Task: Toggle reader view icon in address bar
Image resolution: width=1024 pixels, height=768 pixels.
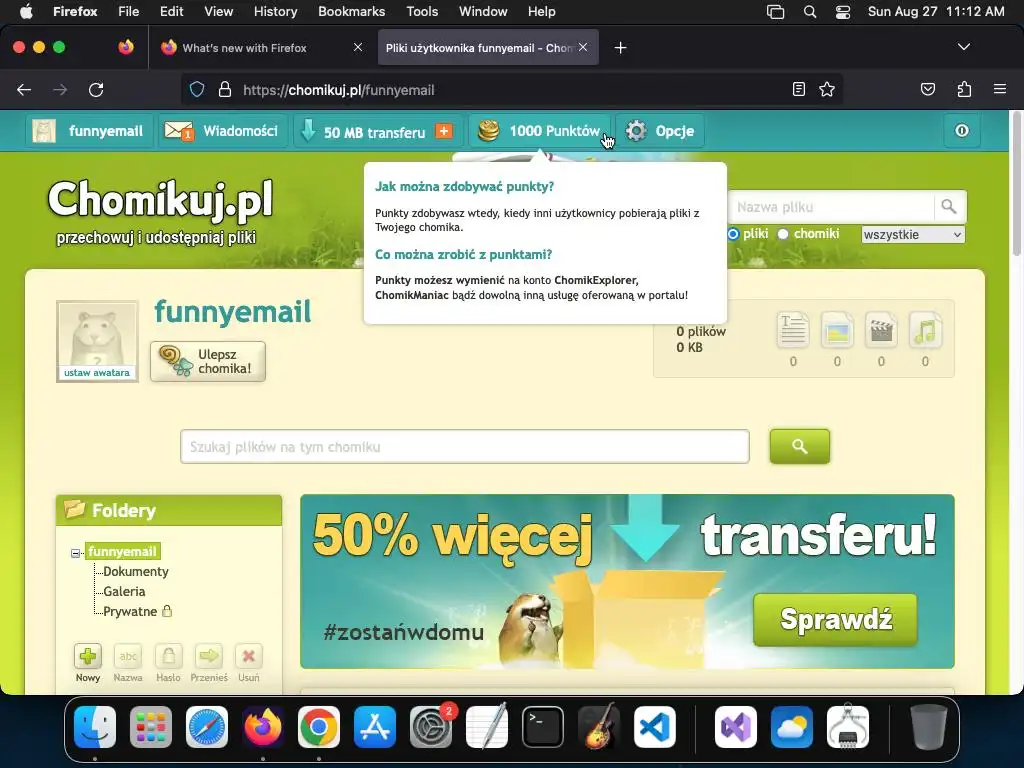Action: (x=798, y=89)
